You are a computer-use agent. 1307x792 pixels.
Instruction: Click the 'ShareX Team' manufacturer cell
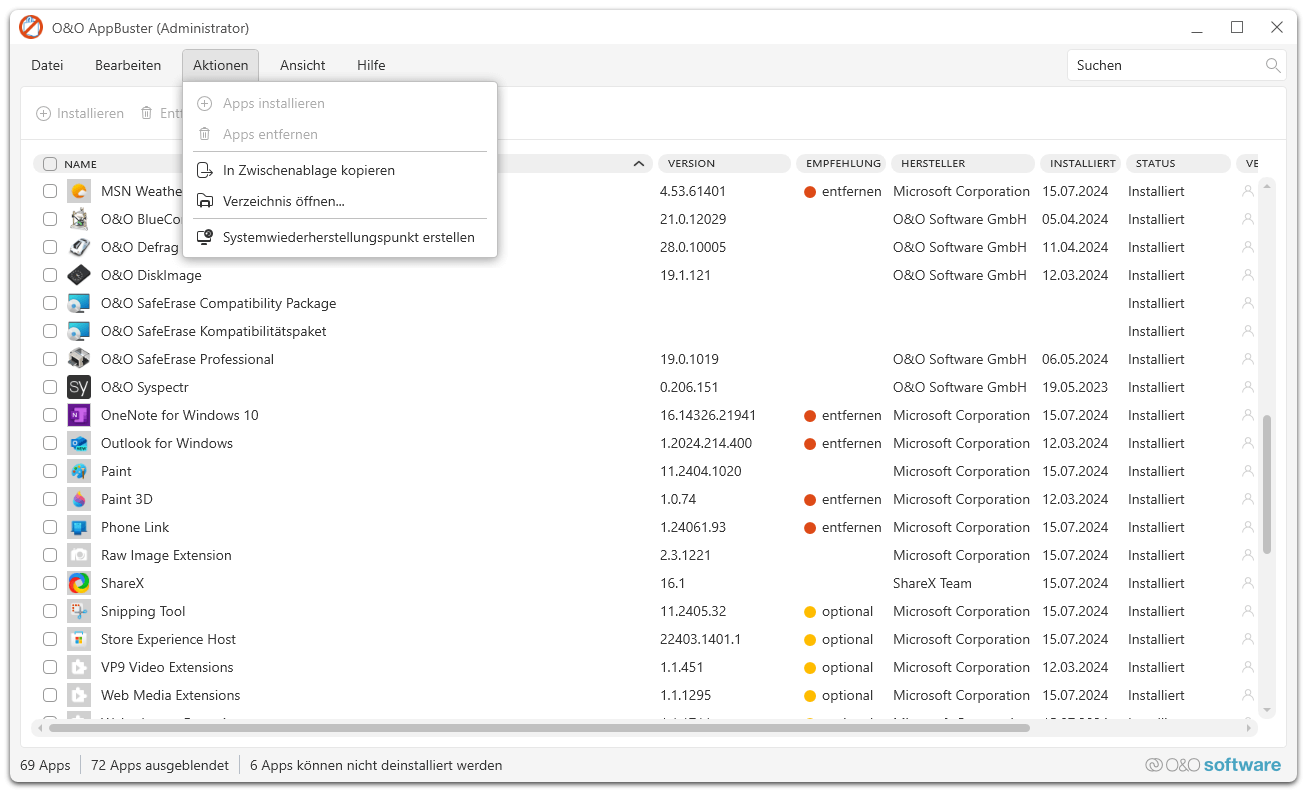click(x=932, y=583)
